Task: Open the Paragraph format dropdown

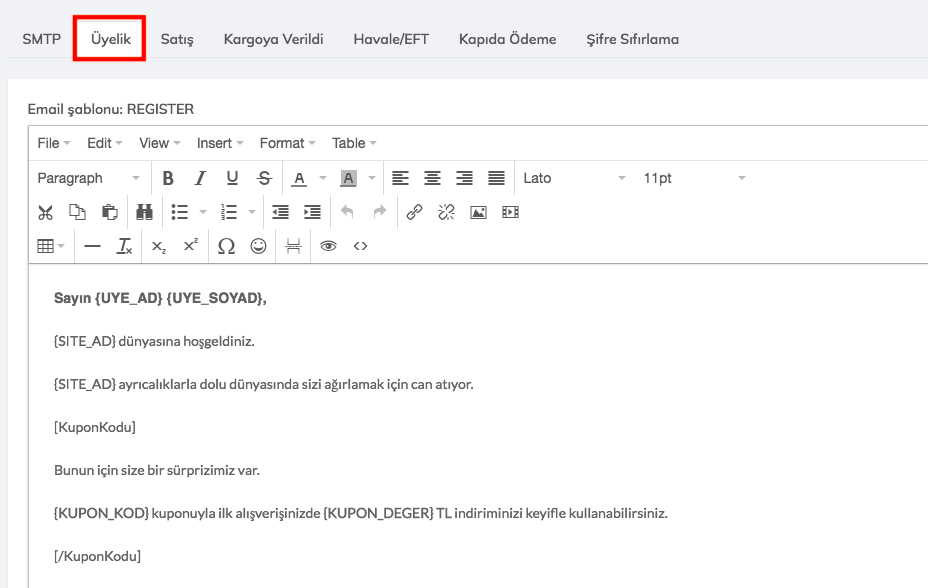Action: coord(88,178)
